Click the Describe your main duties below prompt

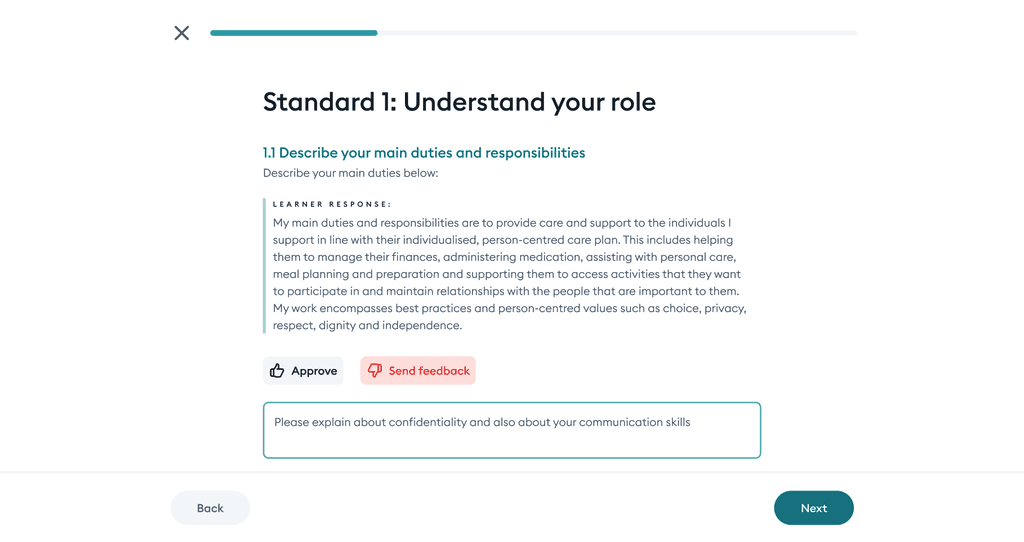(351, 173)
